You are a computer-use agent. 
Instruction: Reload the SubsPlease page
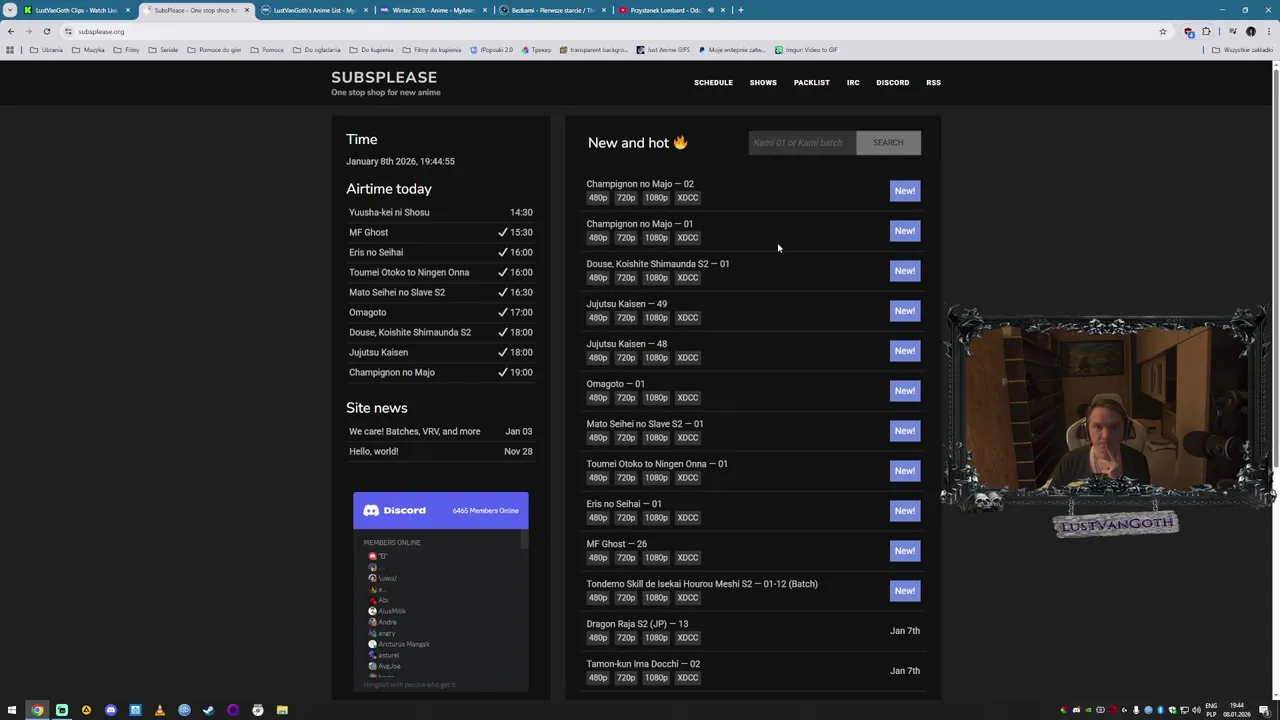pos(46,31)
